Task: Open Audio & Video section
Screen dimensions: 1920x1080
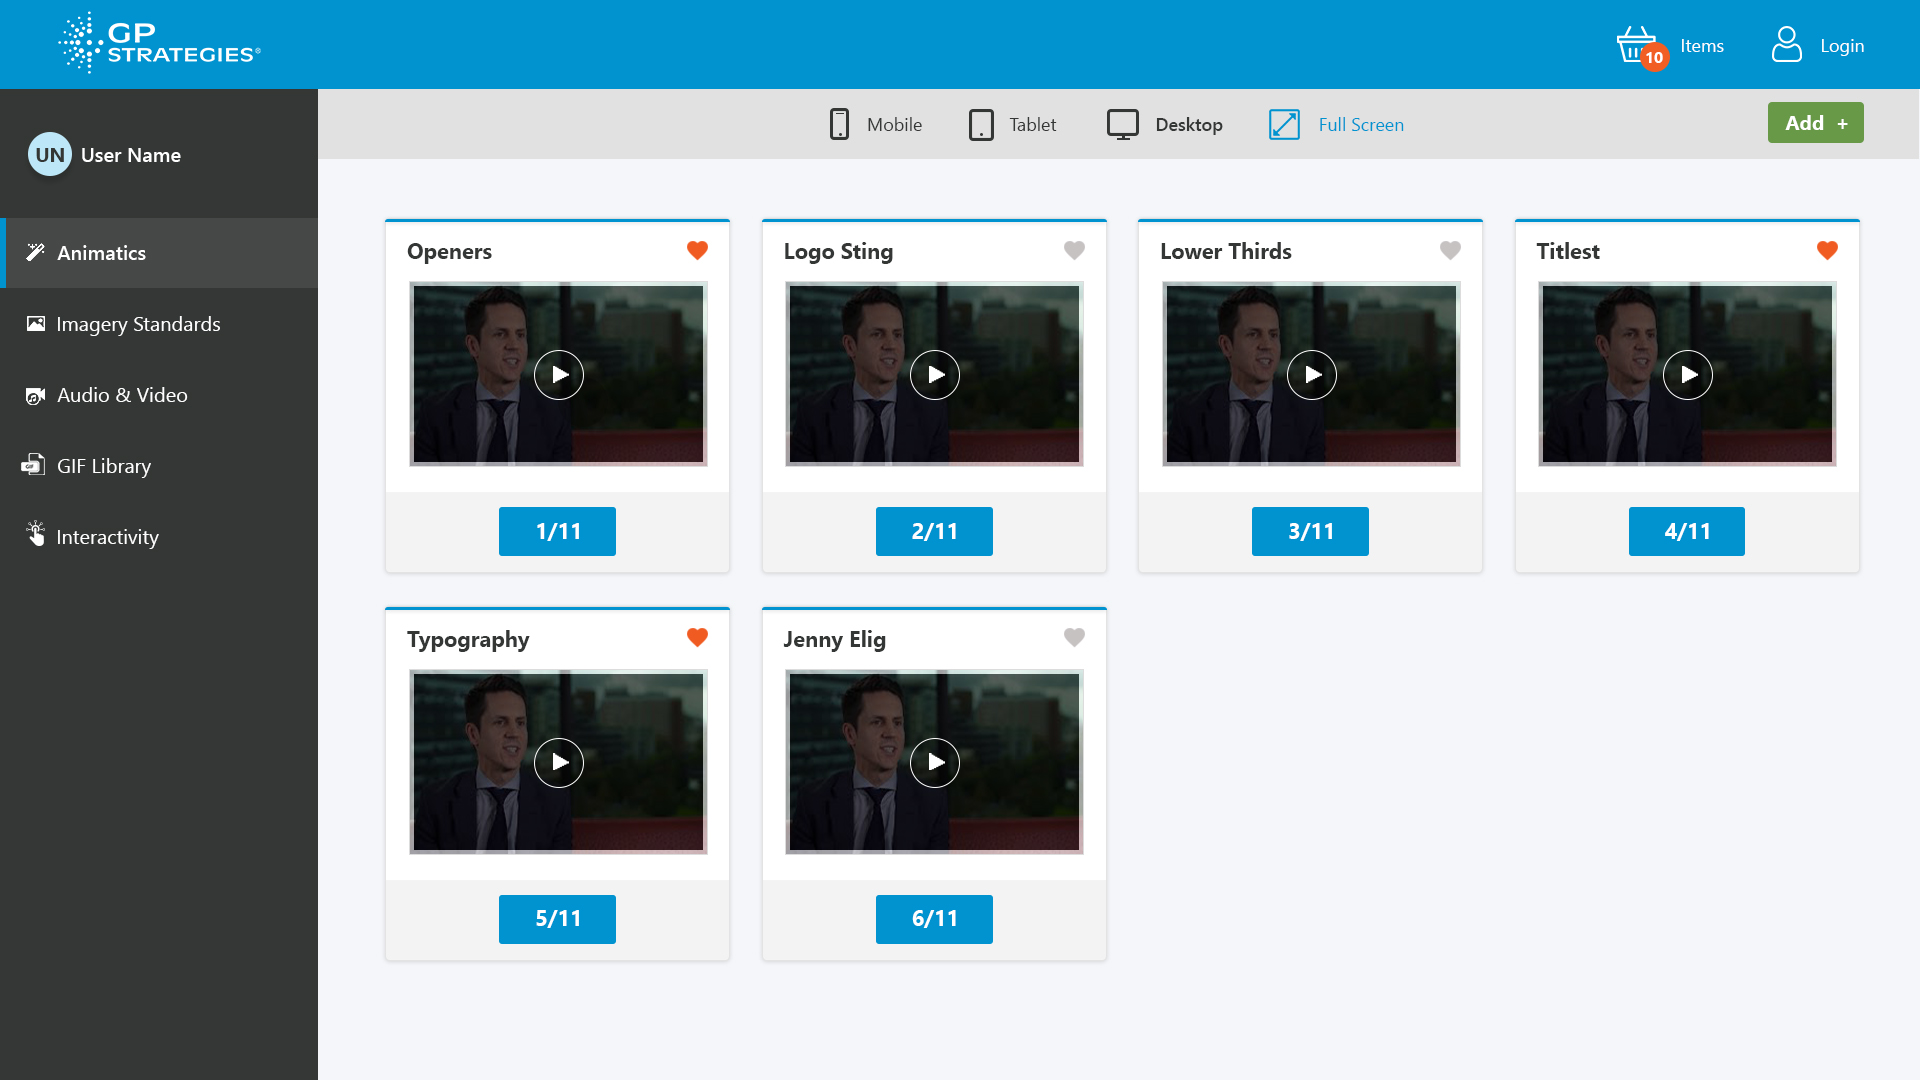Action: (x=122, y=395)
